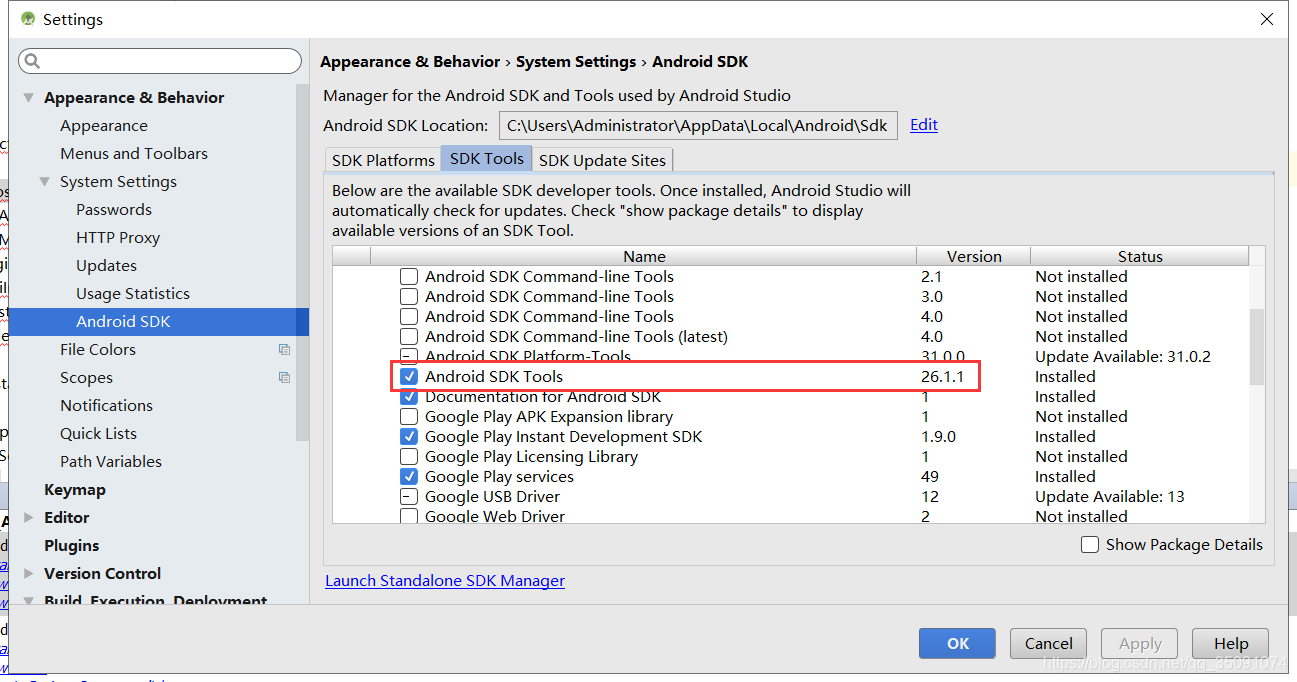The height and width of the screenshot is (682, 1297).
Task: Expand Build, Execution, Deployment section
Action: (x=27, y=601)
